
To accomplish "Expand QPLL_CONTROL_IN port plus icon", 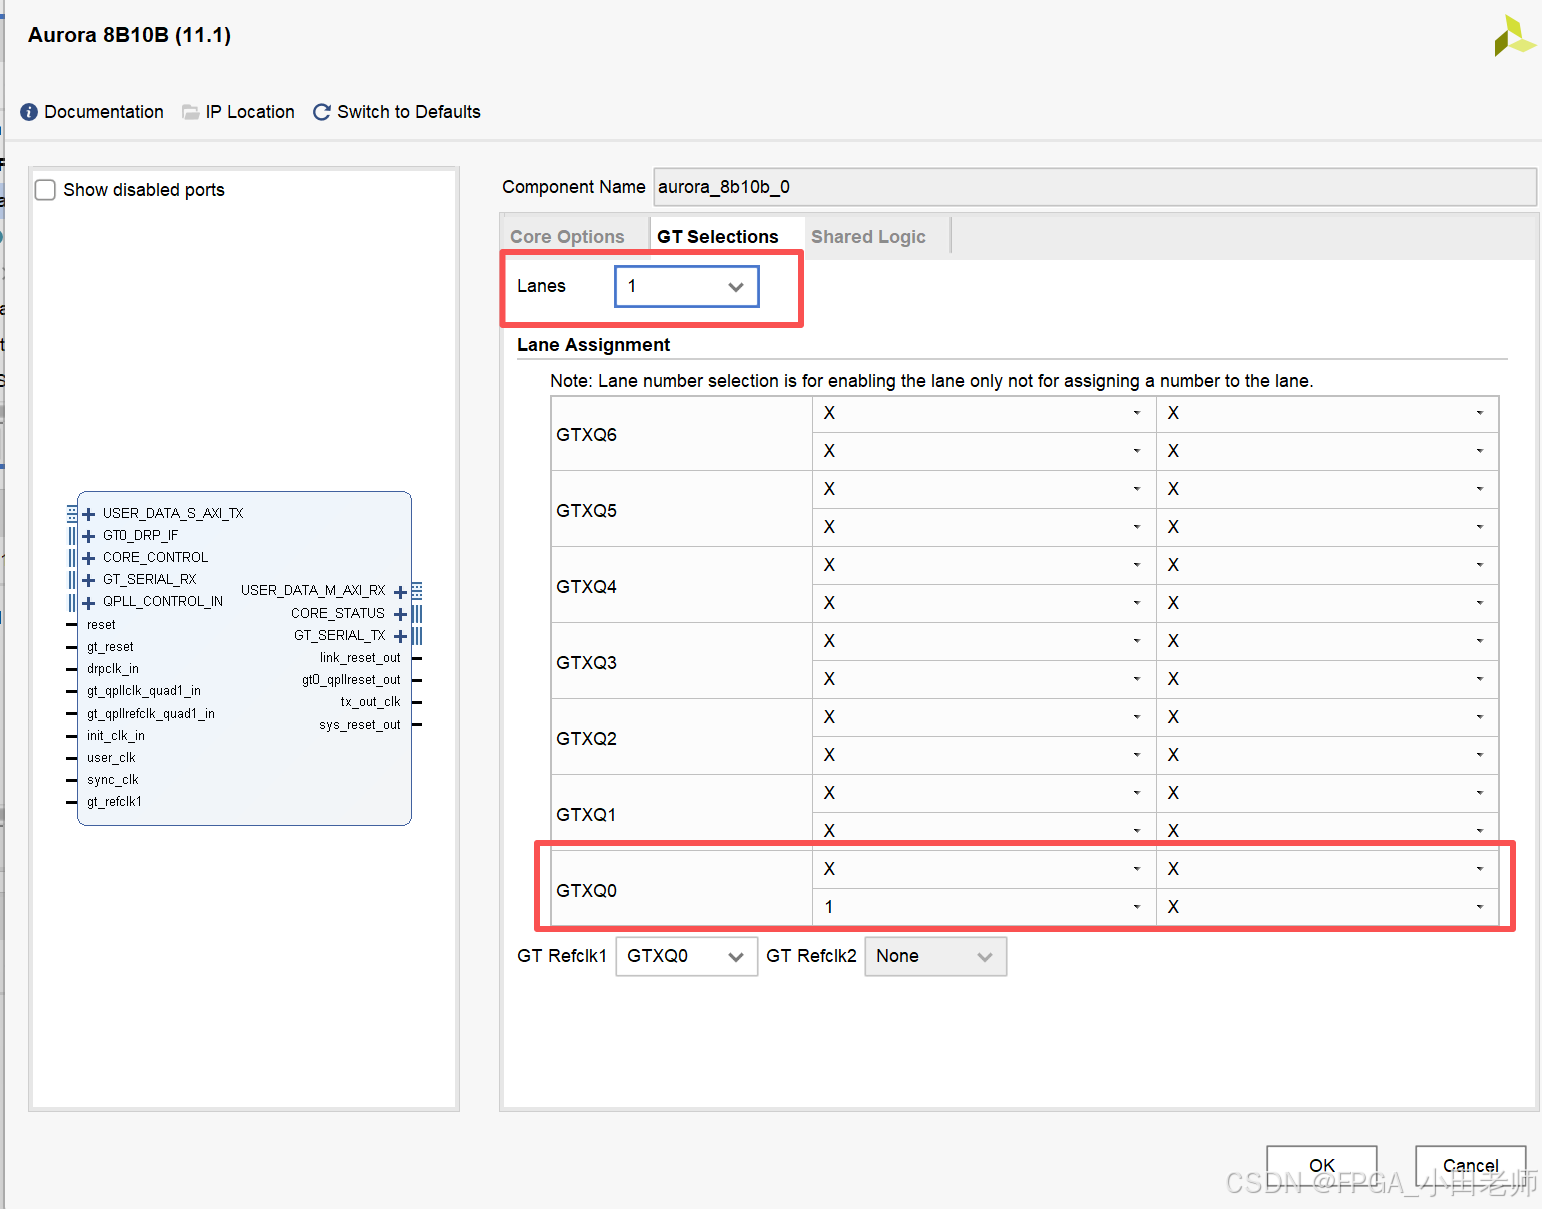I will [88, 602].
